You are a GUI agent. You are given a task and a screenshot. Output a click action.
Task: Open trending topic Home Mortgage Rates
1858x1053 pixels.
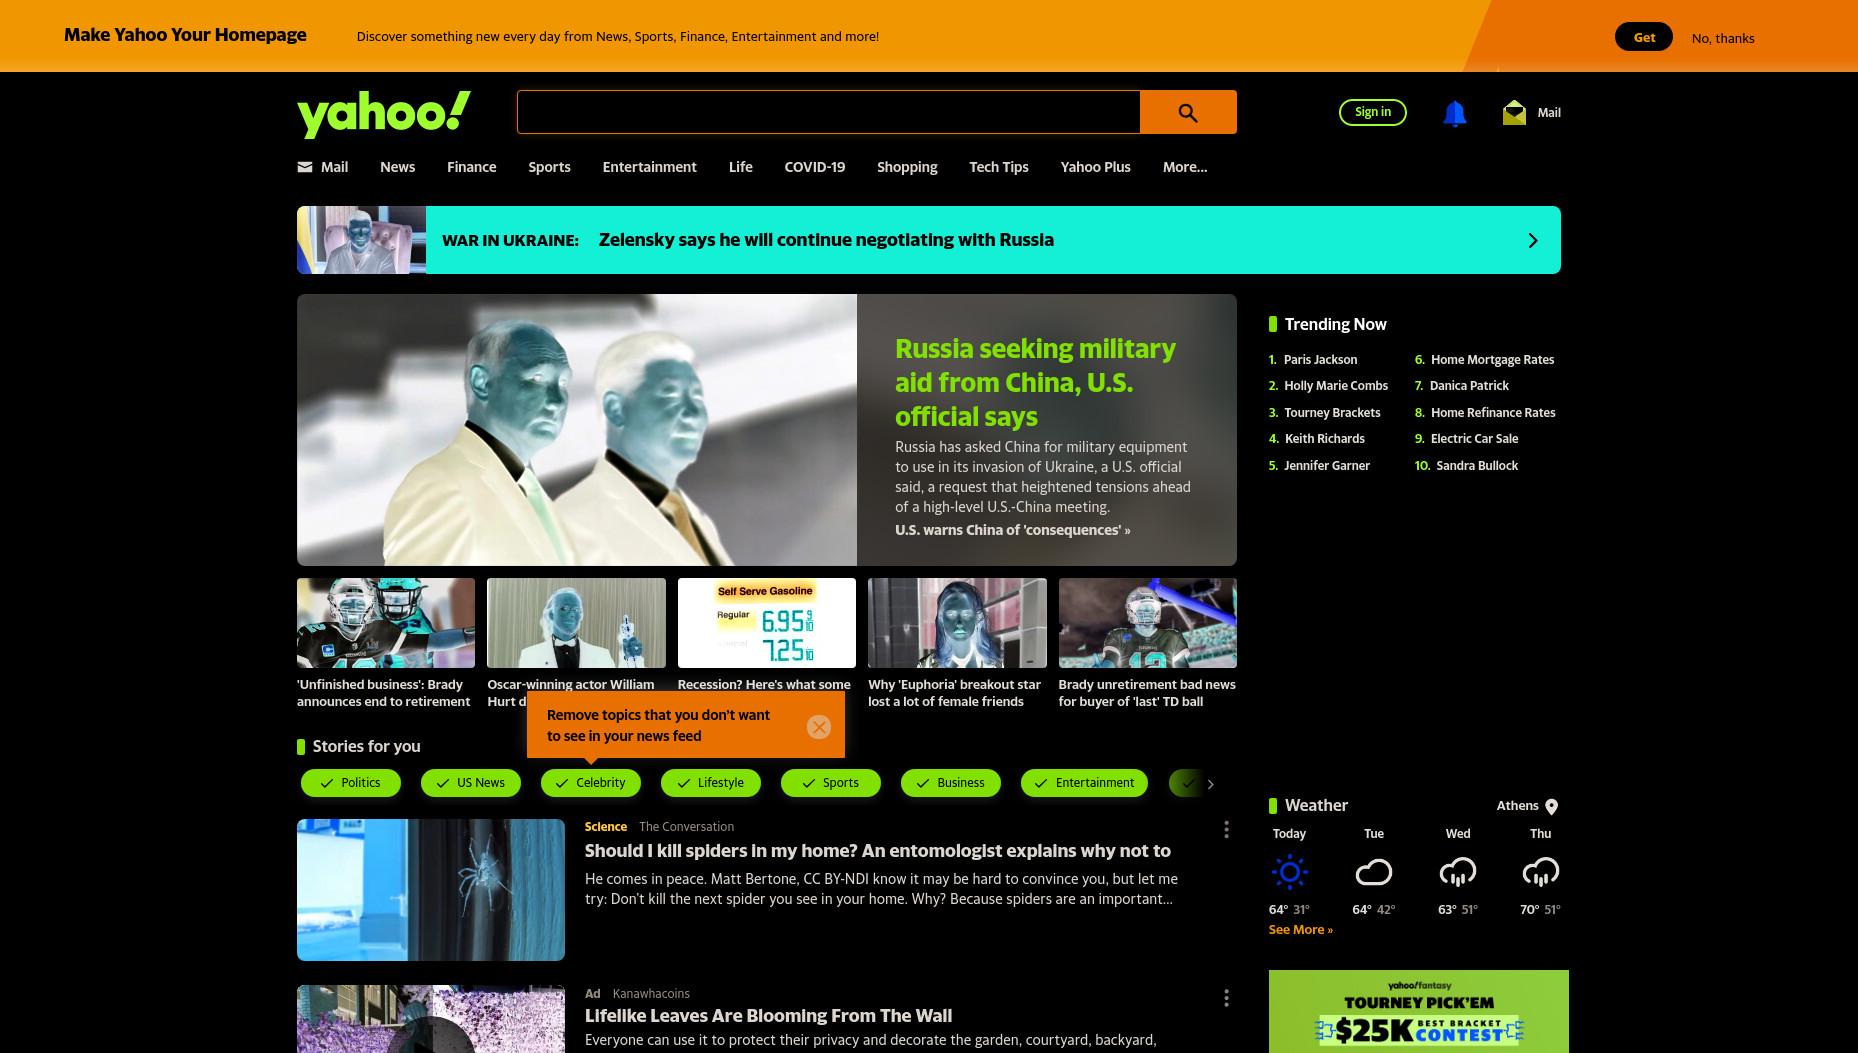tap(1492, 360)
